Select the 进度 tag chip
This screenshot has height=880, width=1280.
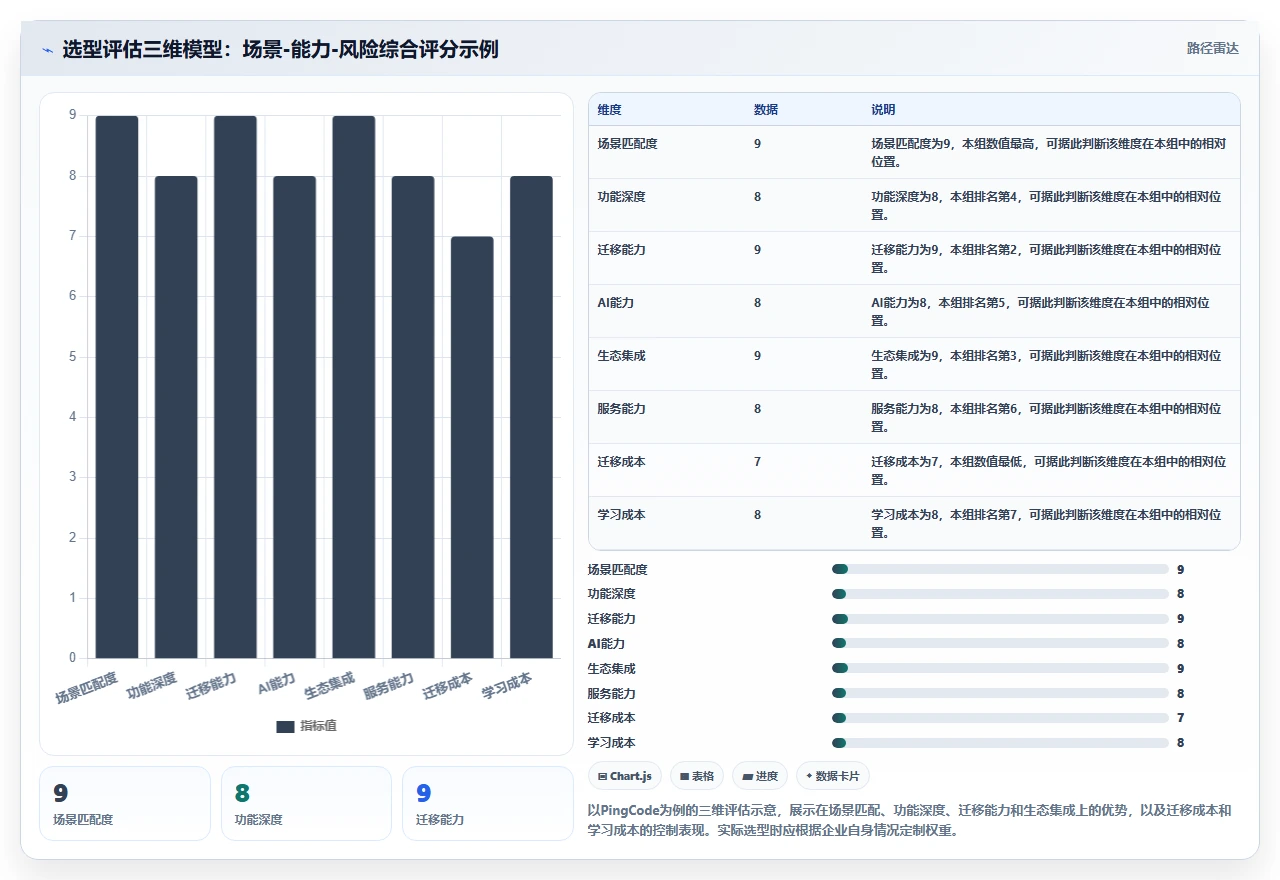coord(760,776)
